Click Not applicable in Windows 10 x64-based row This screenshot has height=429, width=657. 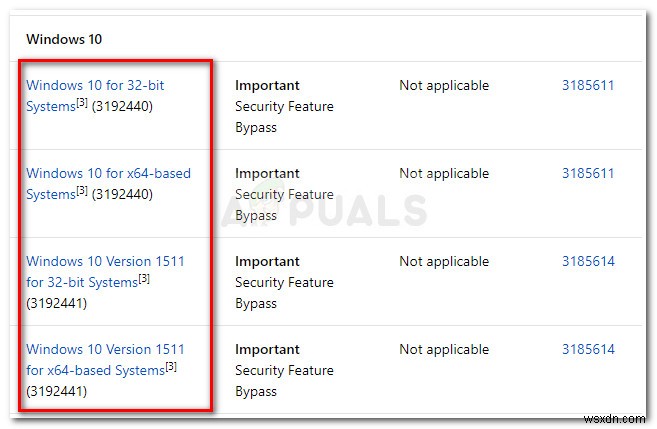click(x=444, y=174)
